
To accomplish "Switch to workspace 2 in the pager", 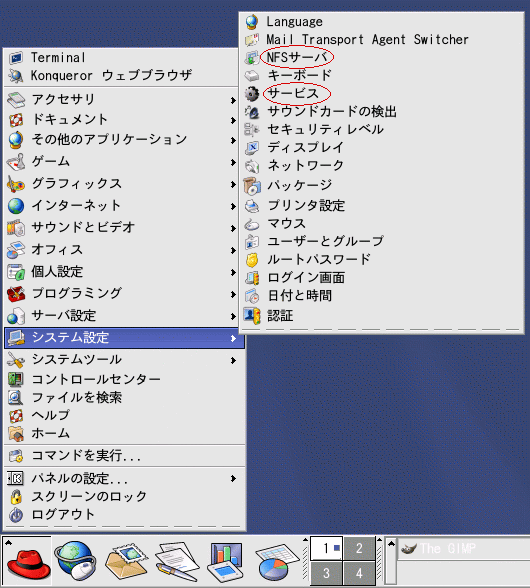I will [359, 548].
